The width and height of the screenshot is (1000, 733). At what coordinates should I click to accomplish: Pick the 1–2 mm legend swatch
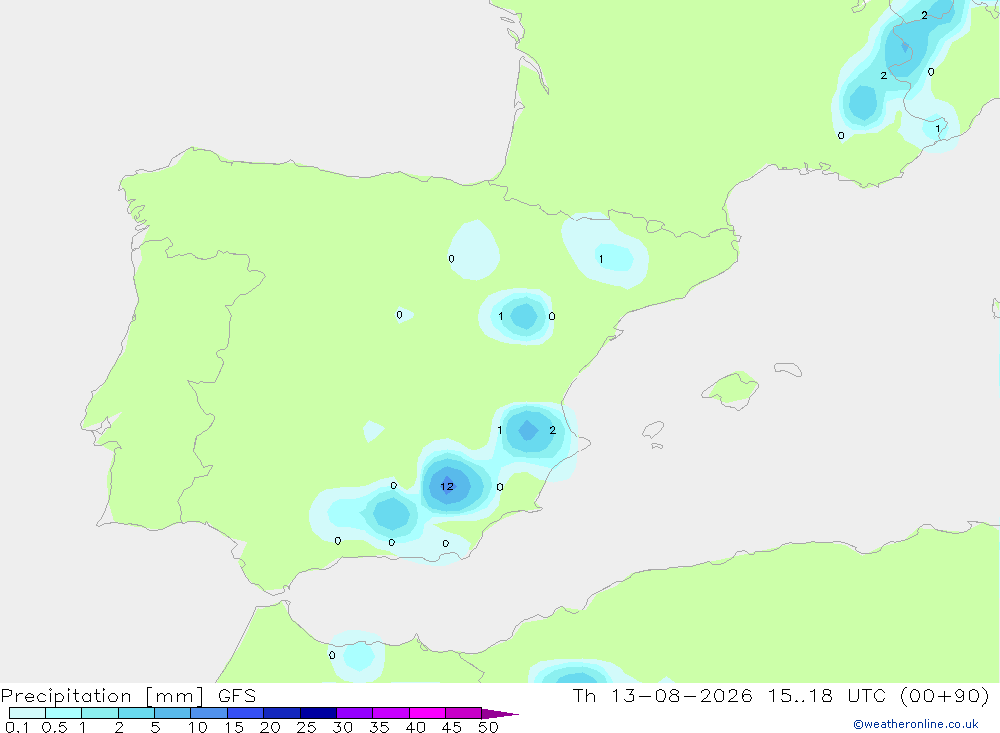[x=100, y=713]
